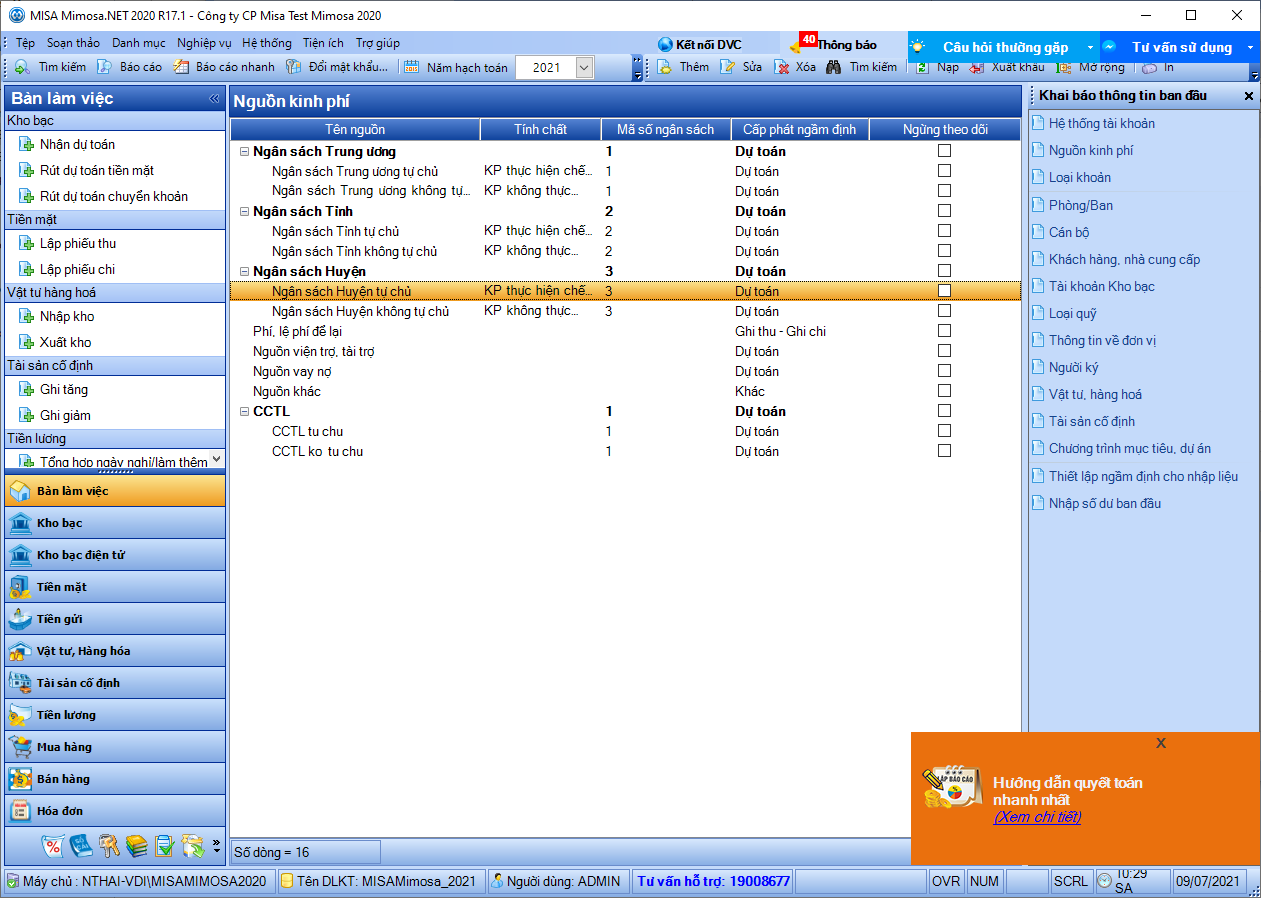This screenshot has height=898, width=1261.
Task: Tick Ngừng theo dõi for Ngân sách Huyện tự chủ
Action: coord(944,291)
